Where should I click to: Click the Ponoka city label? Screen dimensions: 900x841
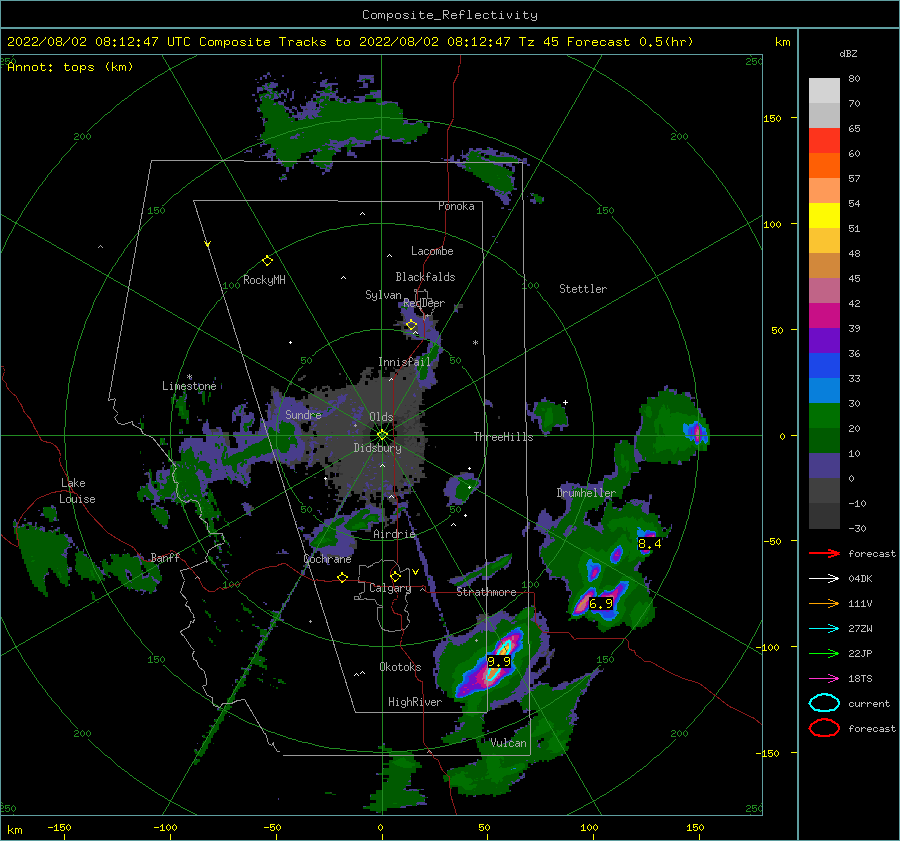point(456,206)
